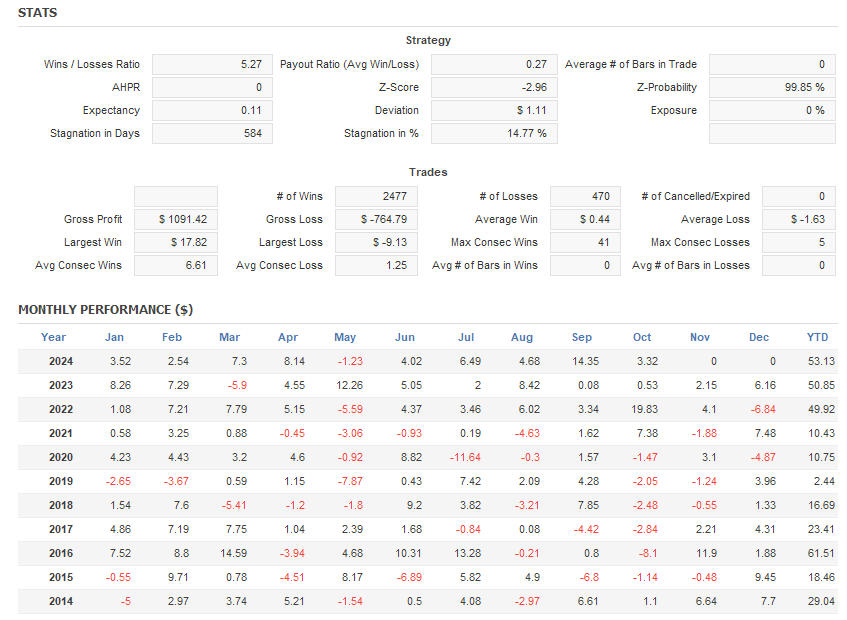The width and height of the screenshot is (847, 620).
Task: Click the Exposure field 0 %
Action: [772, 110]
